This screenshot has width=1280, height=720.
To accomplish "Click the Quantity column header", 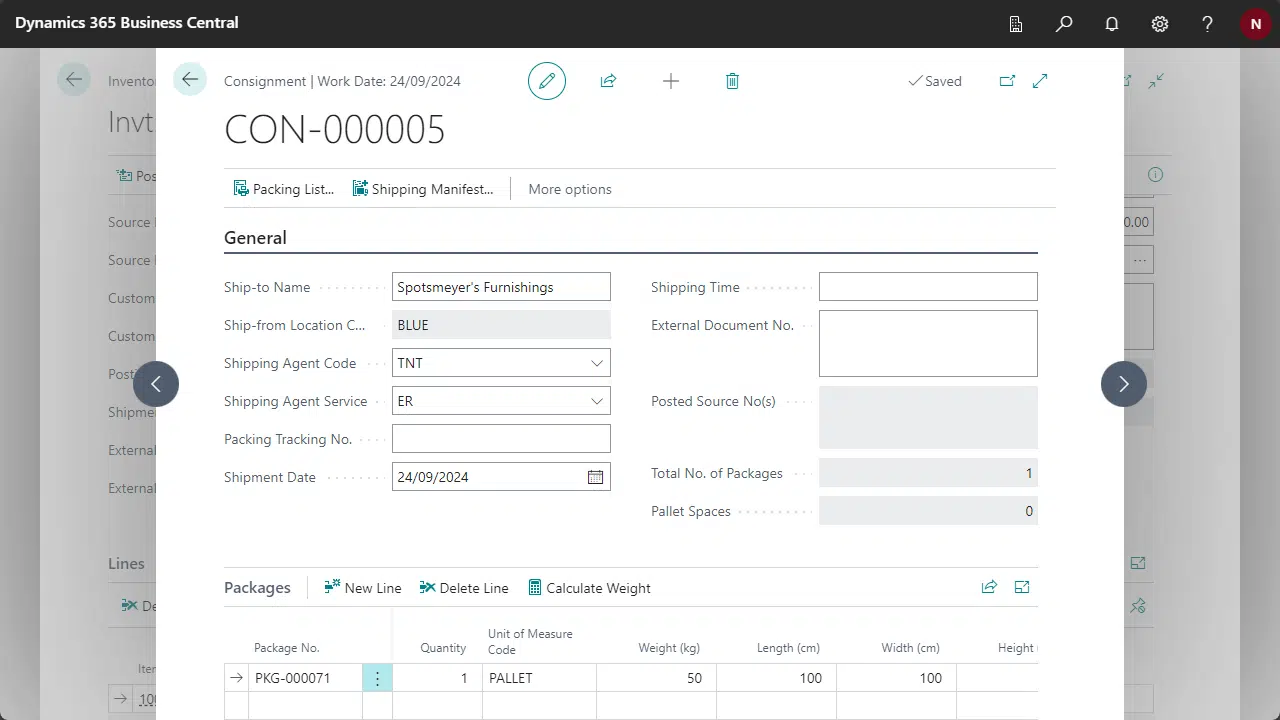I will point(443,648).
